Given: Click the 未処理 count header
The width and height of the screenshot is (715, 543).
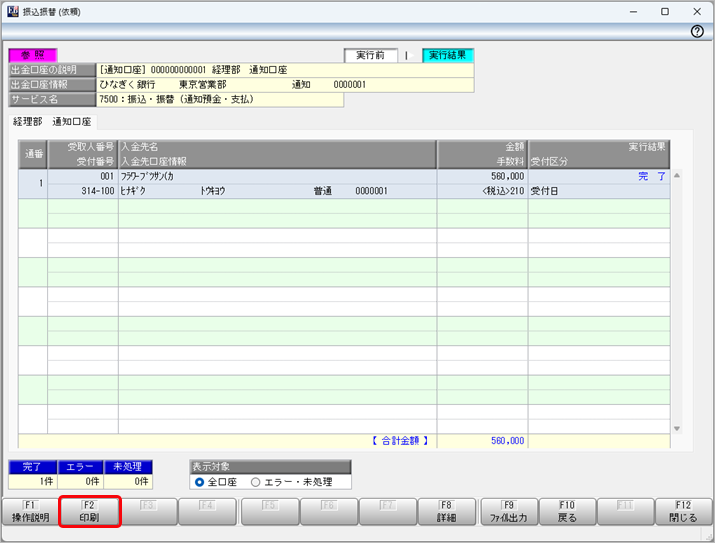Looking at the screenshot, I should 128,467.
